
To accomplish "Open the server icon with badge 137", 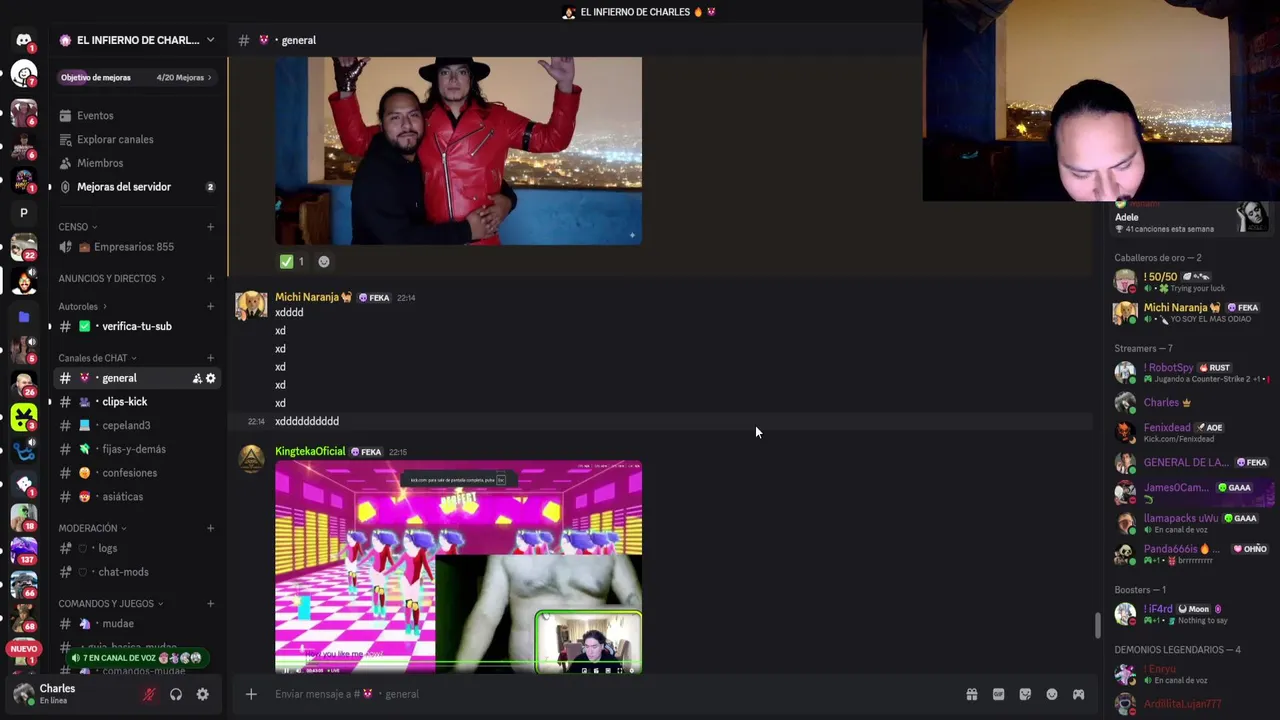I will 24,550.
